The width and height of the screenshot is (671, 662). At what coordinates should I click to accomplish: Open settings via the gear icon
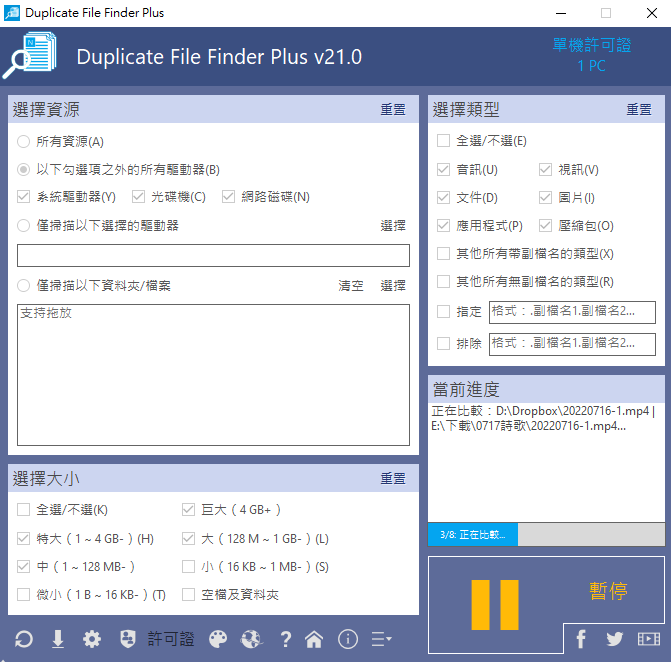point(92,639)
